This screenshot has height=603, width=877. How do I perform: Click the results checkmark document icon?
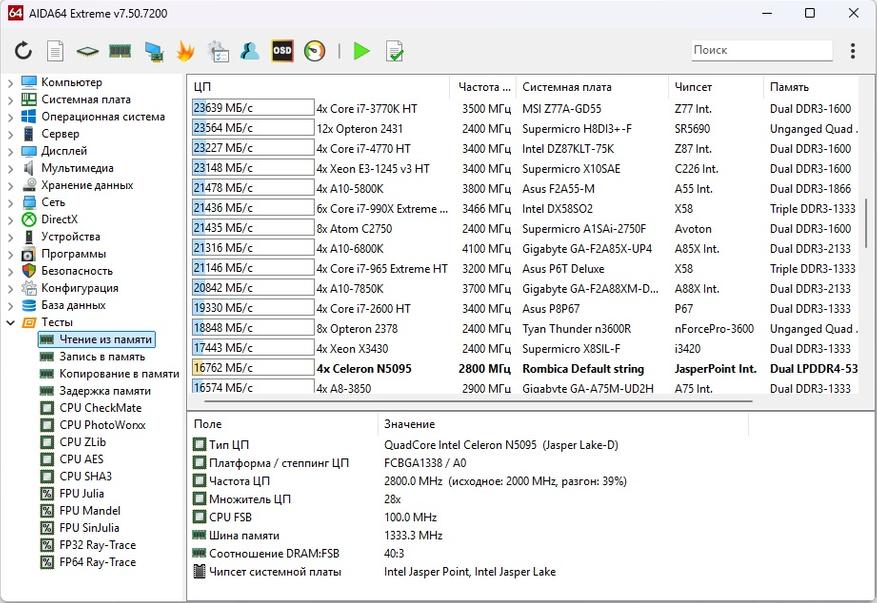click(x=394, y=51)
